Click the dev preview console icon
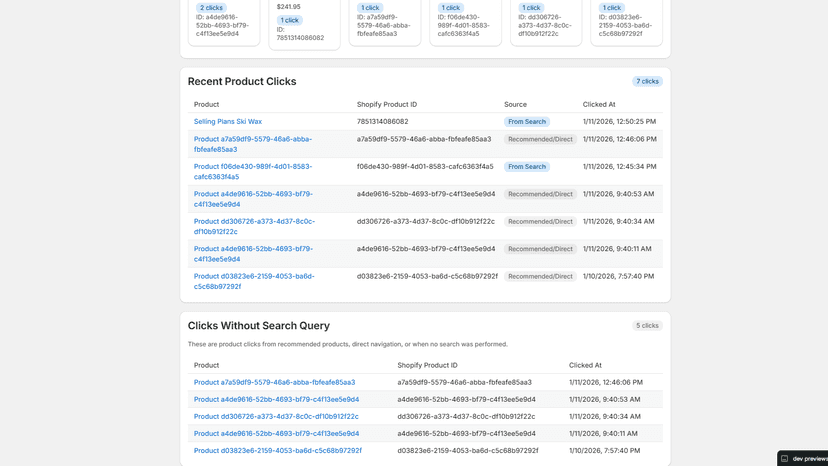This screenshot has height=466, width=828. (785, 459)
